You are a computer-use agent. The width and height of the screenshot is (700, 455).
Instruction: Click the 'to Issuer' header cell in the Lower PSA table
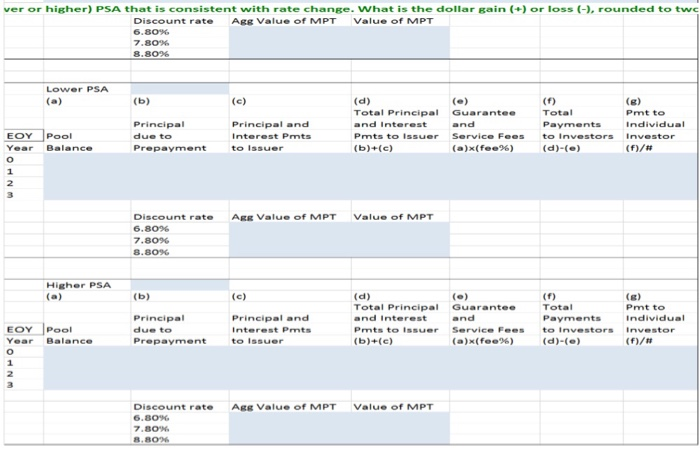(257, 148)
